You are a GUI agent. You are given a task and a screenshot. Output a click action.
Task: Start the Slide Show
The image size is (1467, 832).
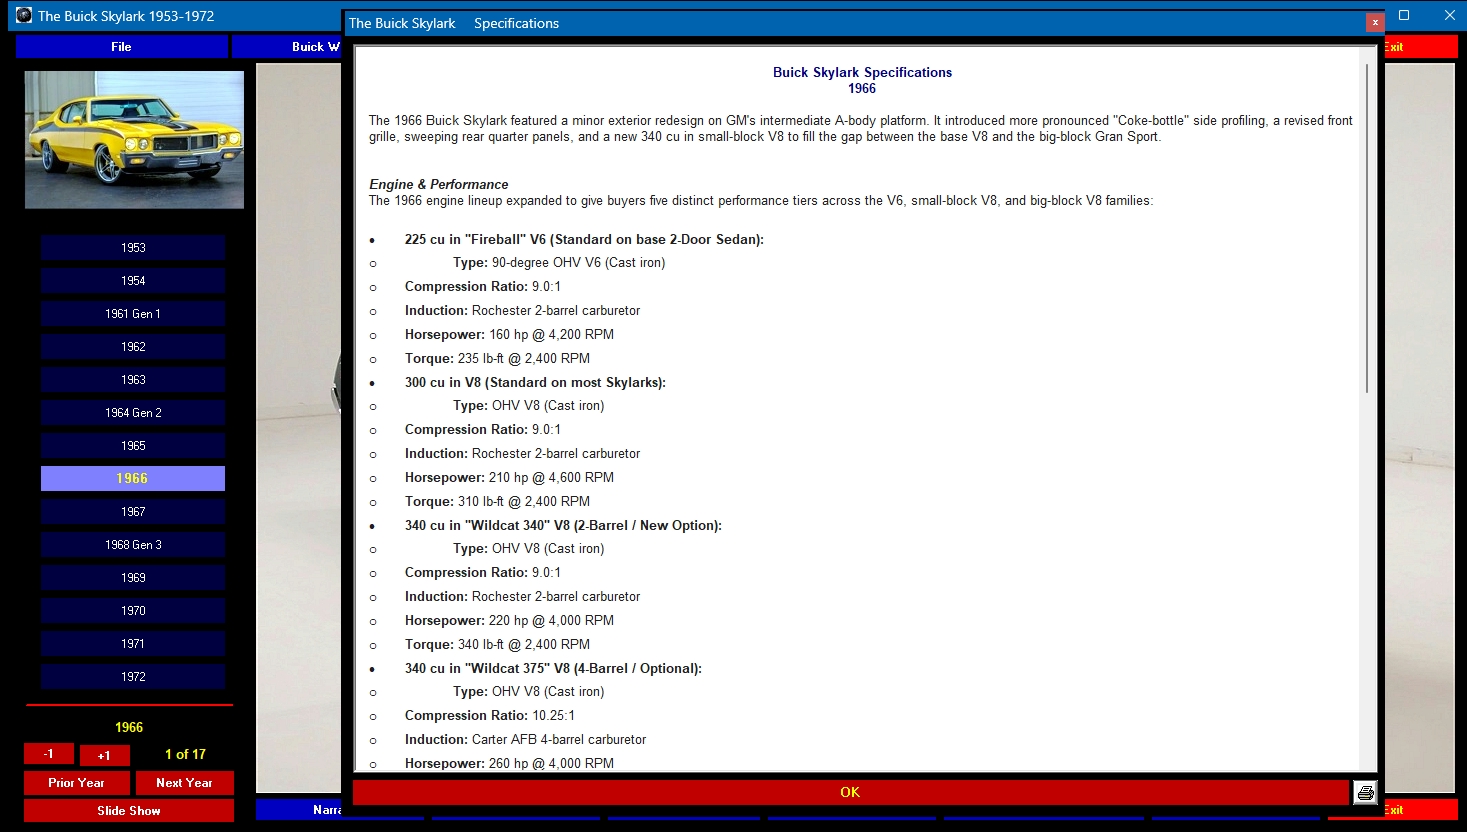click(129, 811)
